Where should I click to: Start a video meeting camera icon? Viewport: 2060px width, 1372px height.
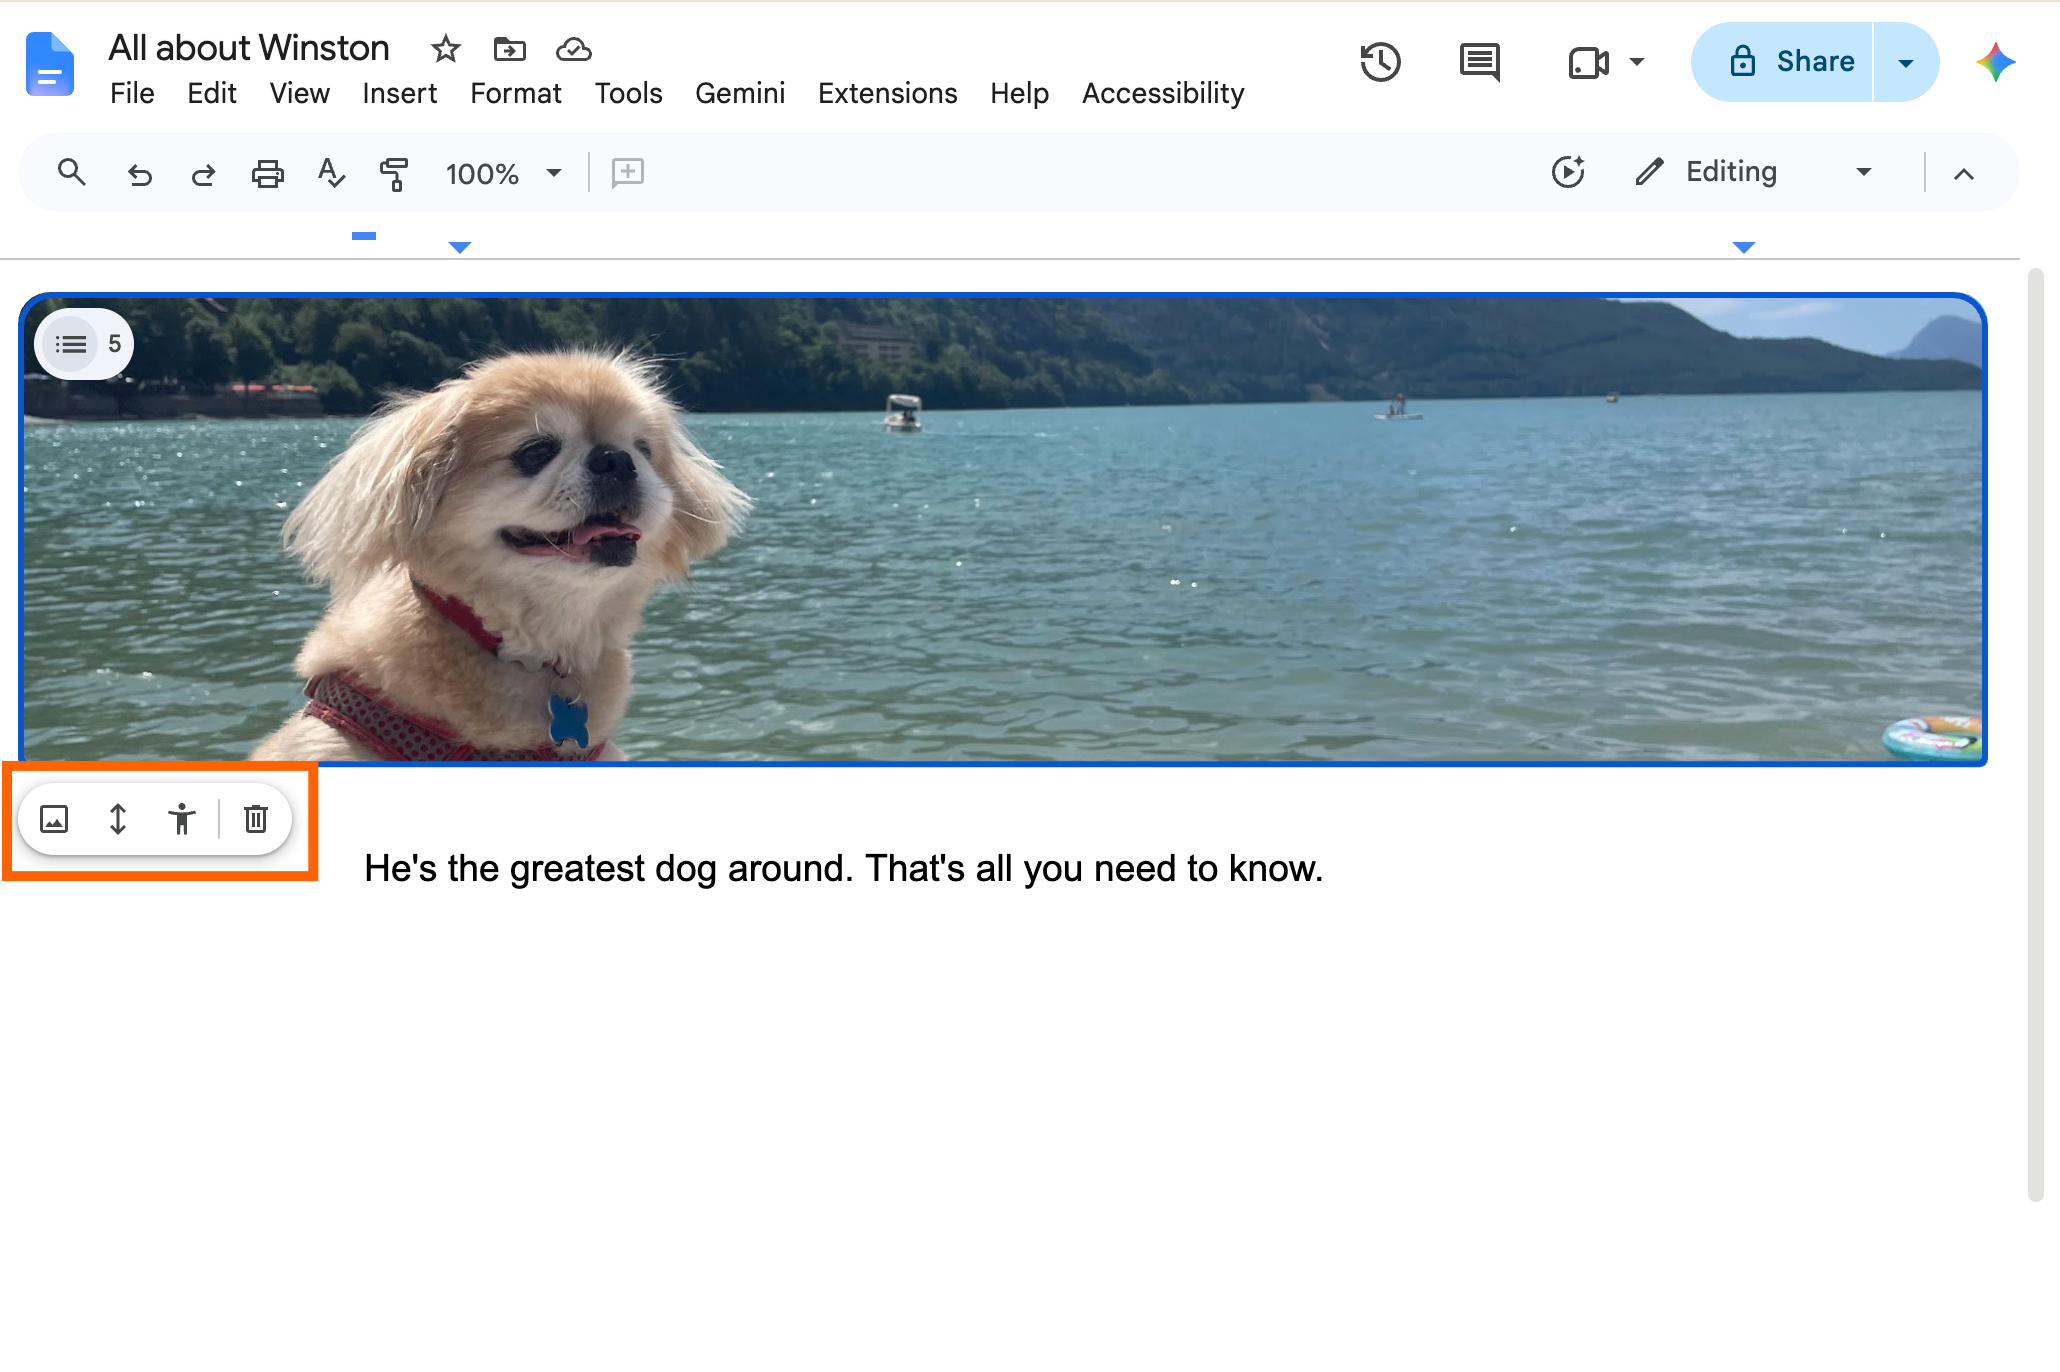1588,63
